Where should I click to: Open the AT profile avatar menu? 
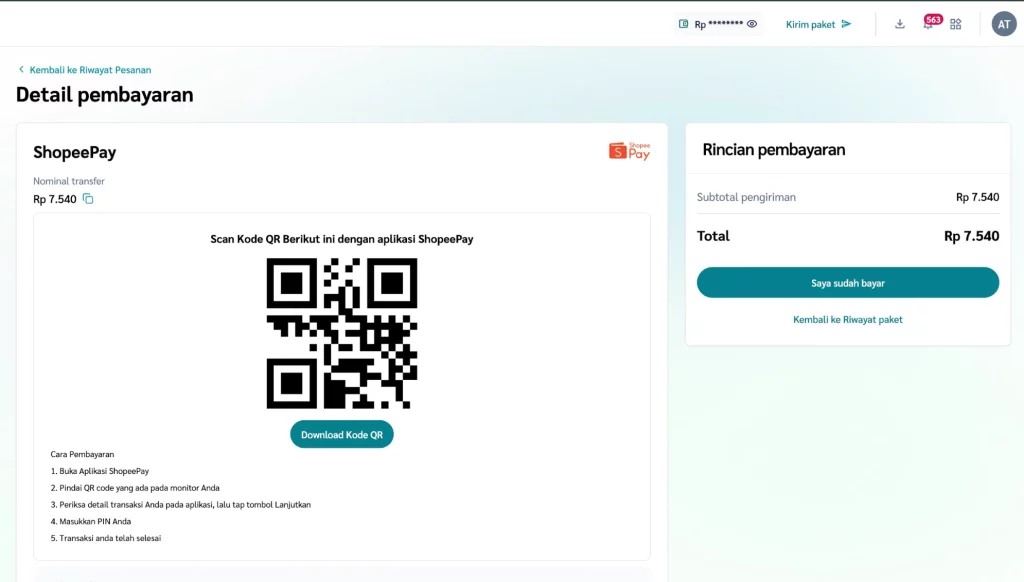(x=1003, y=24)
